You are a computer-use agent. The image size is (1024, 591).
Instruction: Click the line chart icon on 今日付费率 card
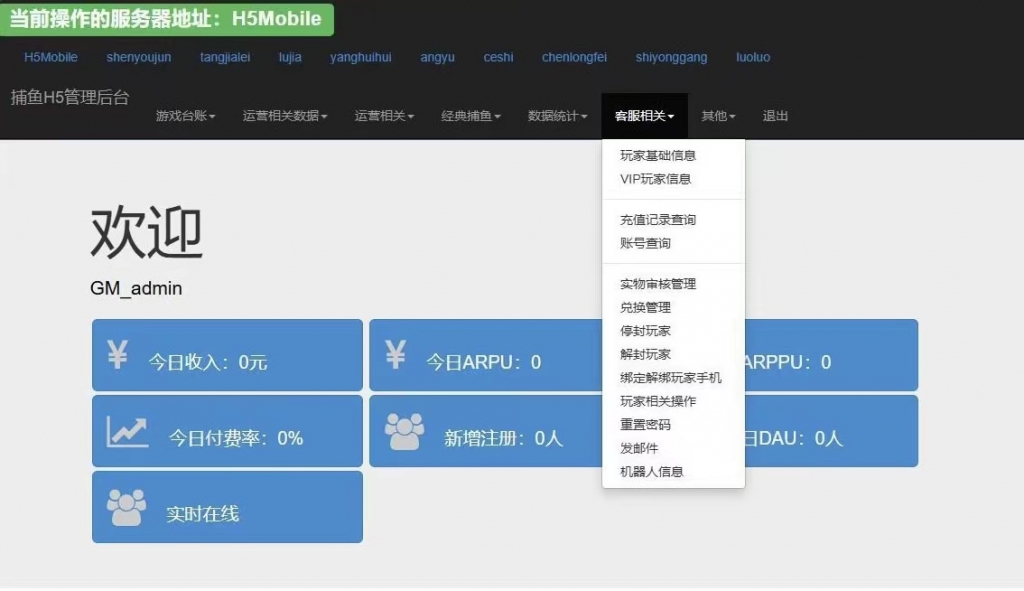(x=127, y=431)
